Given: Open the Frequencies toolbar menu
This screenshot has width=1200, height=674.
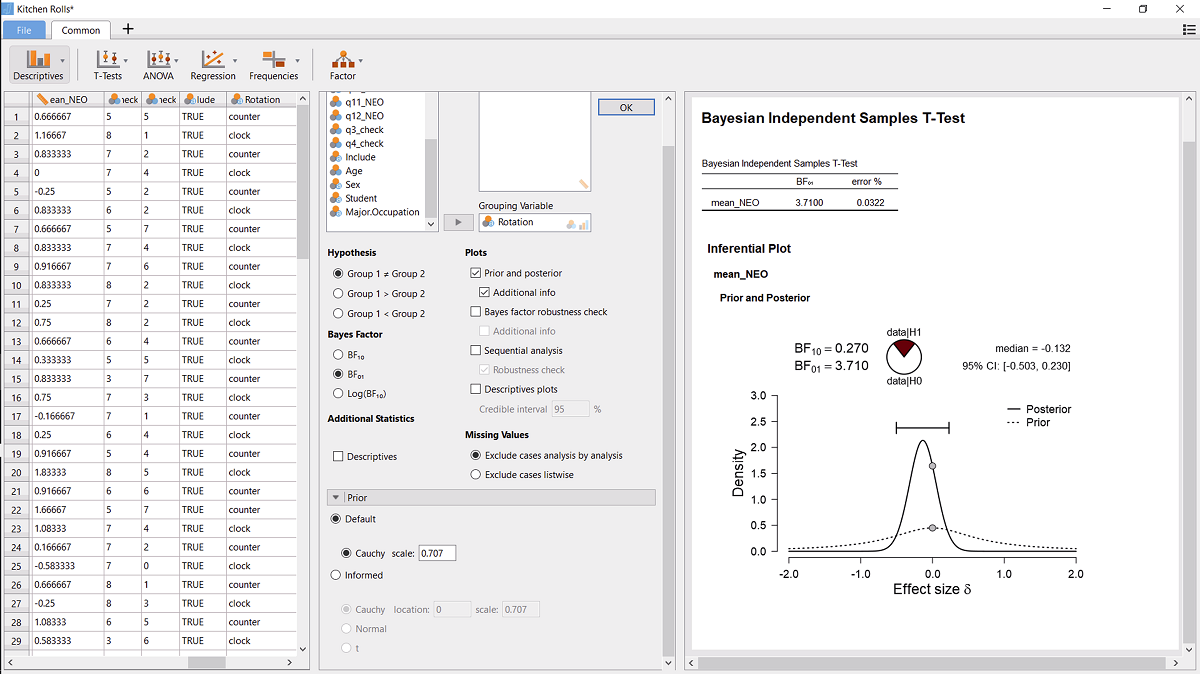Looking at the screenshot, I should pyautogui.click(x=273, y=64).
